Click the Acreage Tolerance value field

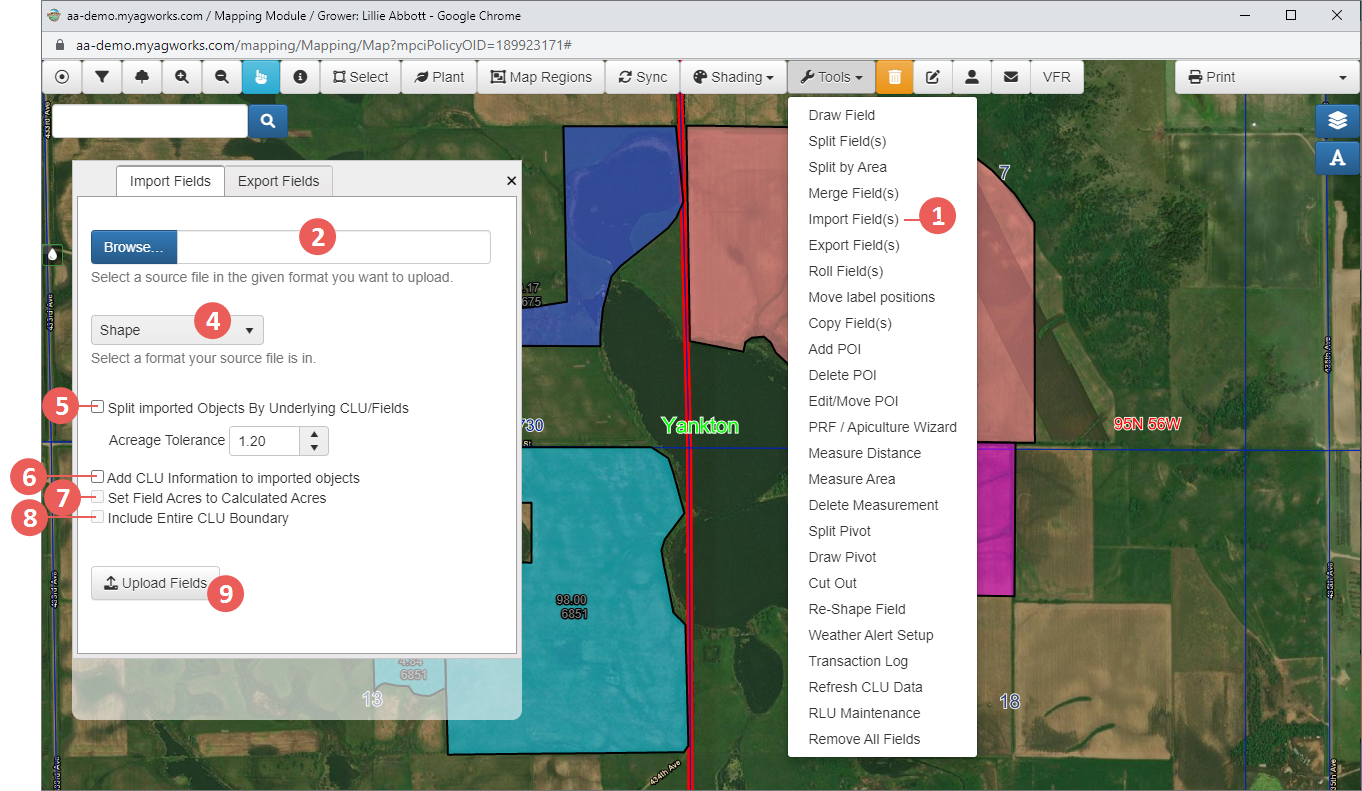(265, 441)
